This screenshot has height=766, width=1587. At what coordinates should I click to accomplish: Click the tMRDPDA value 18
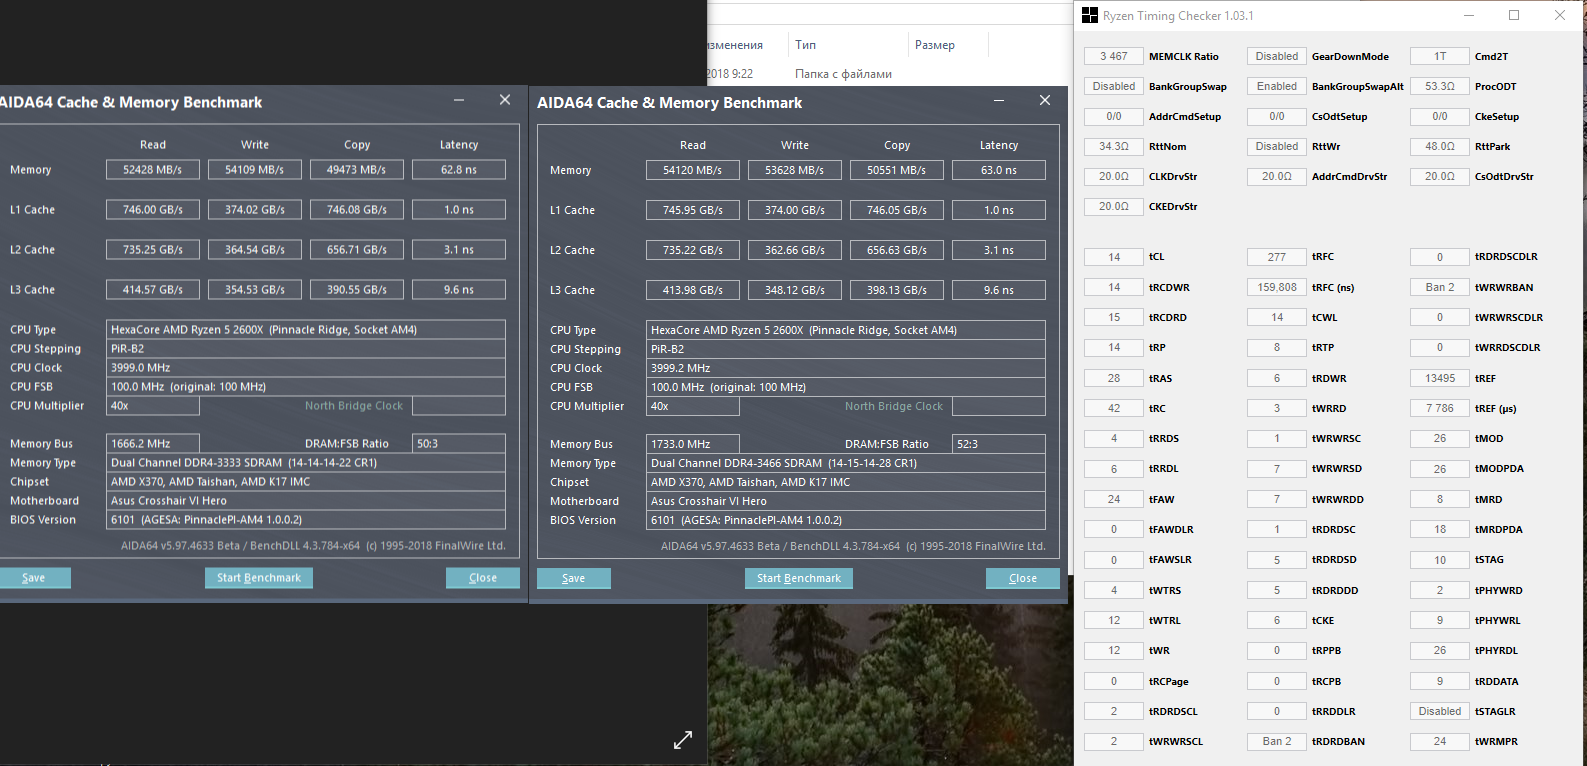(x=1440, y=529)
